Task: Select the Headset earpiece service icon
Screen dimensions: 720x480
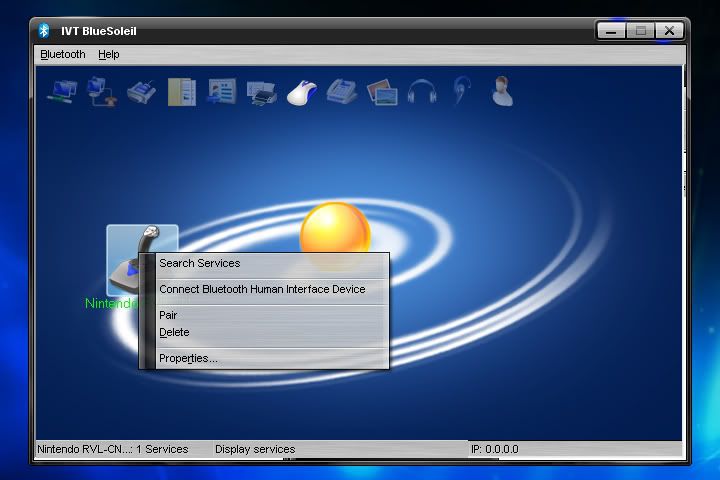Action: pos(461,92)
